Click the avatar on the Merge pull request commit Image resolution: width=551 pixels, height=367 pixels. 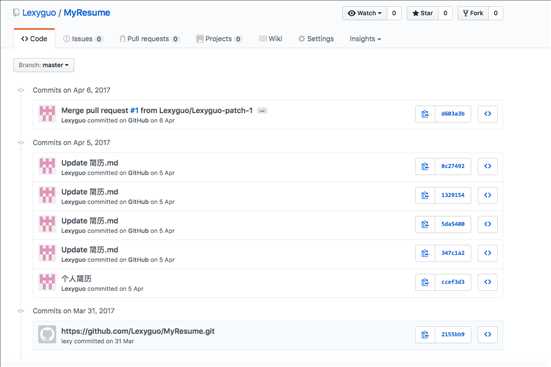click(x=47, y=114)
